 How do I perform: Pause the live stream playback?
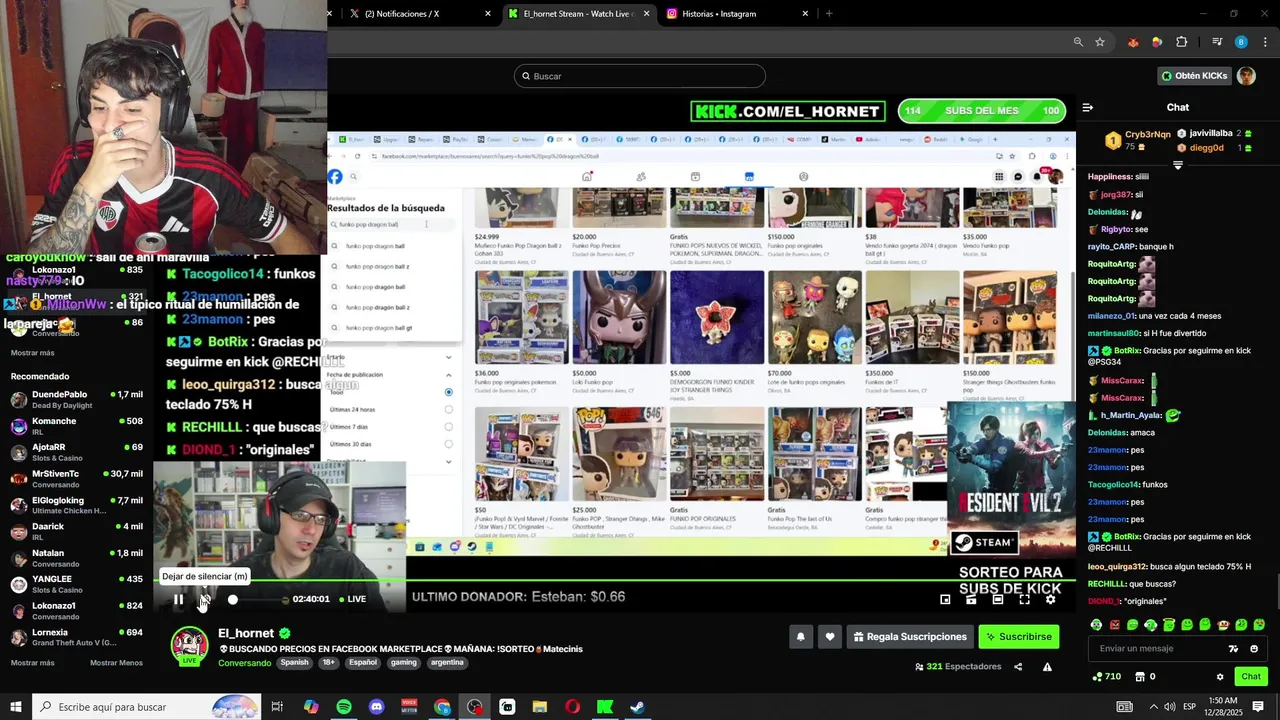(x=178, y=599)
